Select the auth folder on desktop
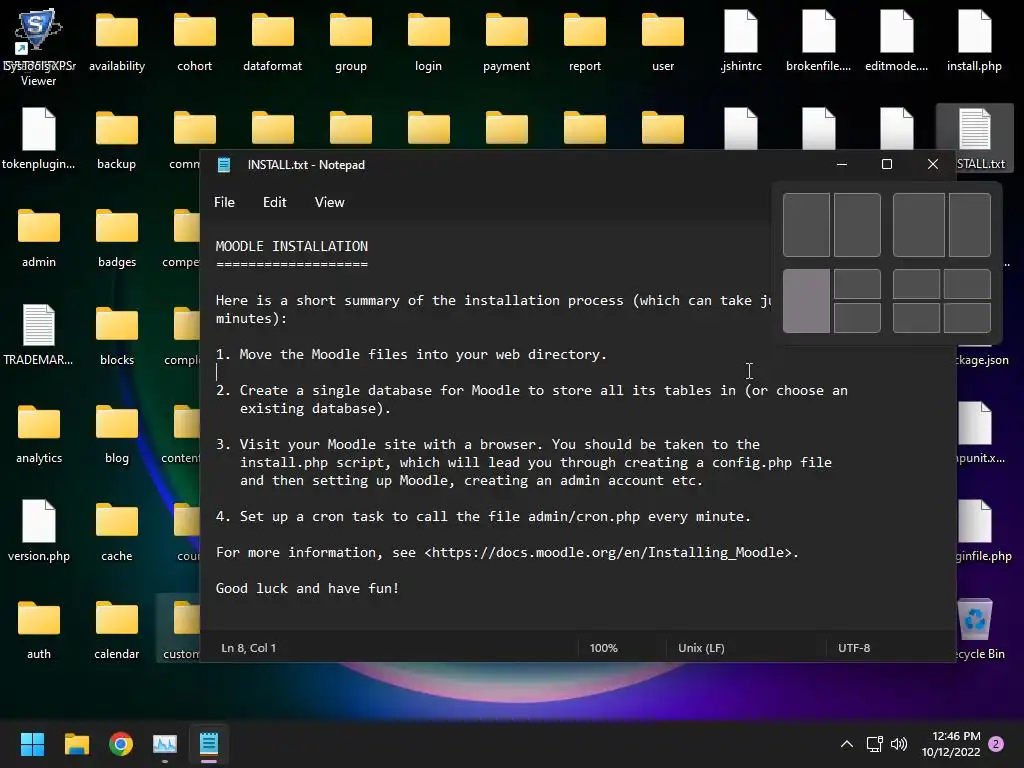The width and height of the screenshot is (1024, 768). 39,630
